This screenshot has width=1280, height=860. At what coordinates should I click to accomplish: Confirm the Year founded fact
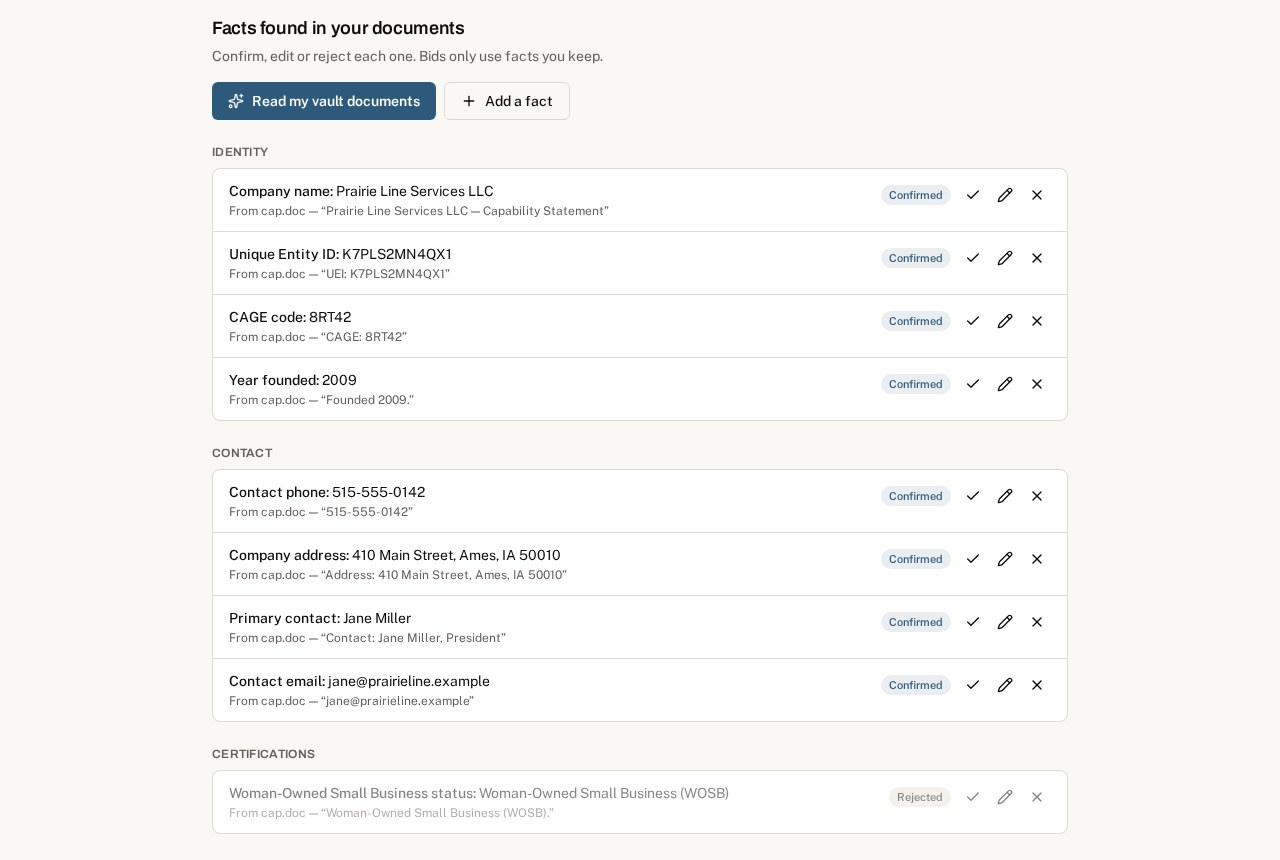[x=973, y=384]
